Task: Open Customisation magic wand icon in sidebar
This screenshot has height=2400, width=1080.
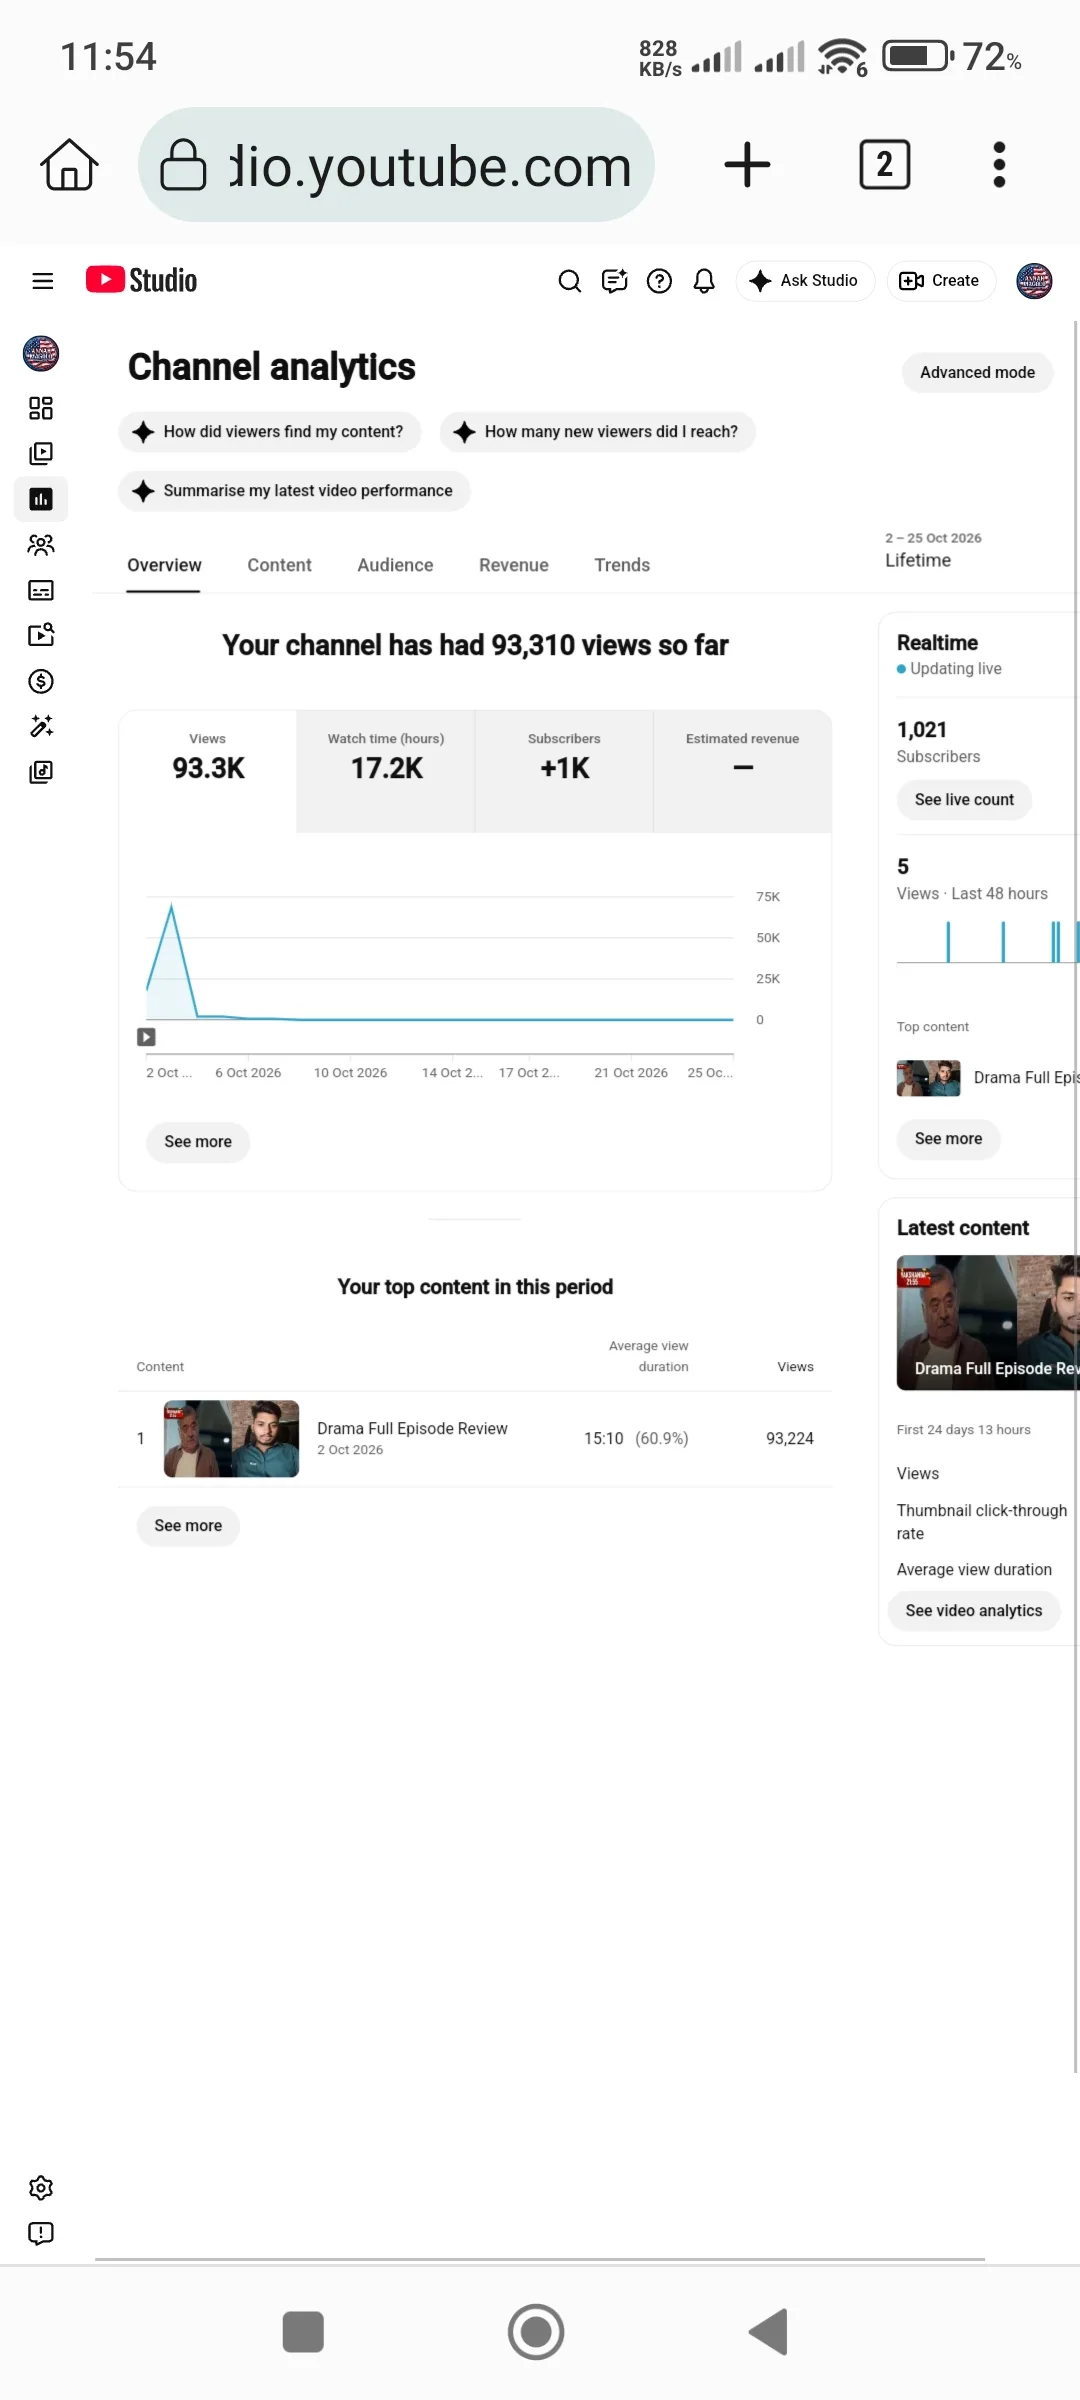Action: pyautogui.click(x=41, y=726)
